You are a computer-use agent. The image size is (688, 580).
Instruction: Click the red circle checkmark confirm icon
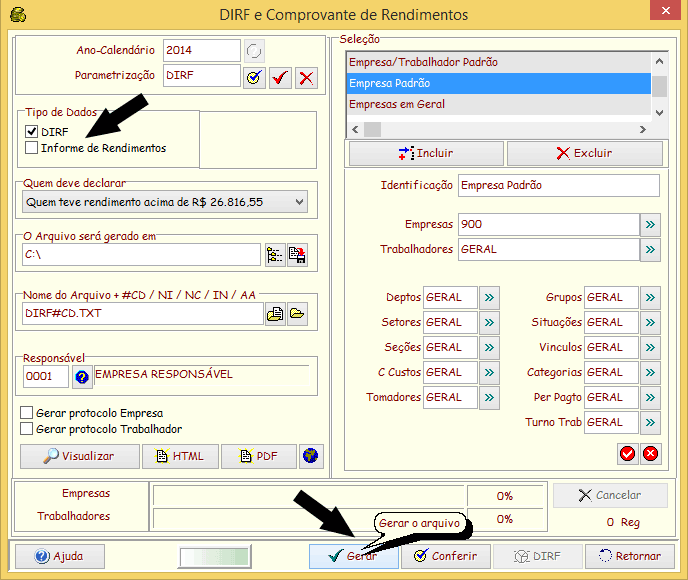coord(627,454)
